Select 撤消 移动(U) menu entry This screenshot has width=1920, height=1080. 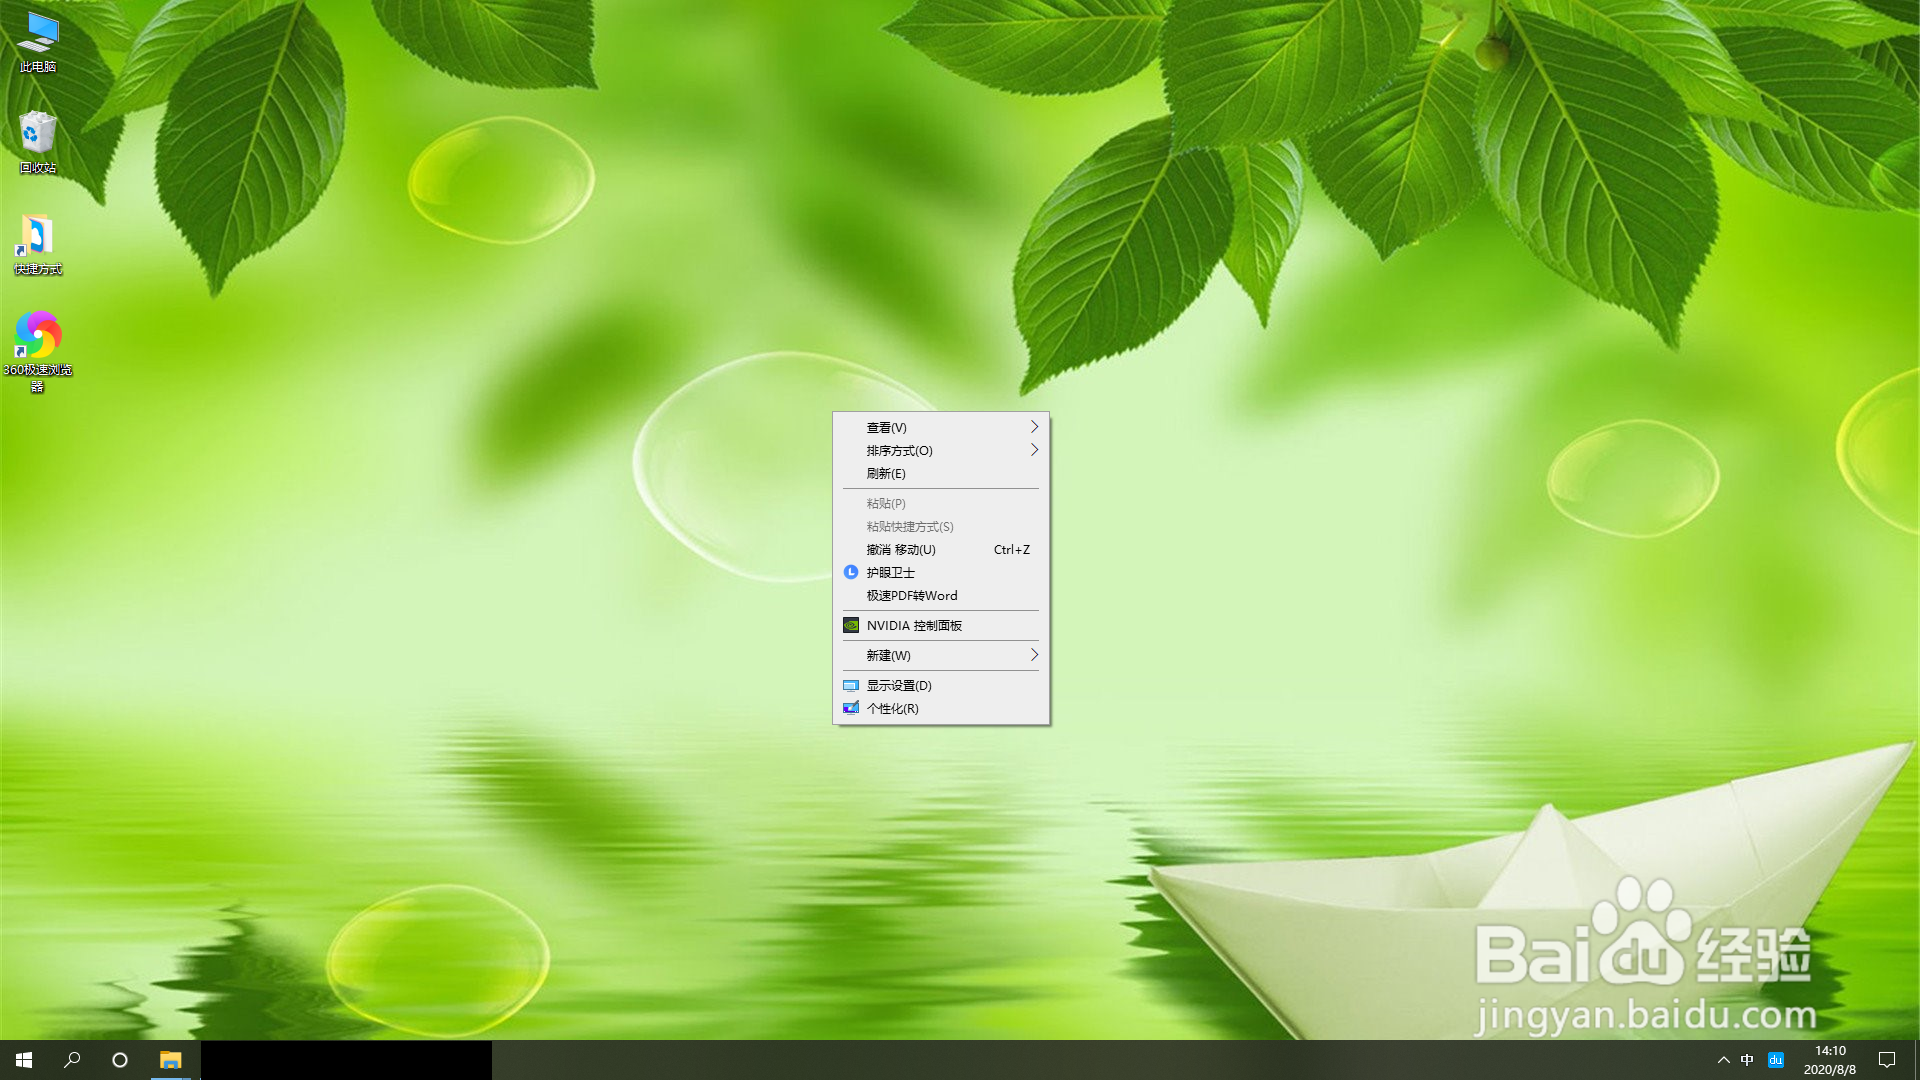click(901, 549)
